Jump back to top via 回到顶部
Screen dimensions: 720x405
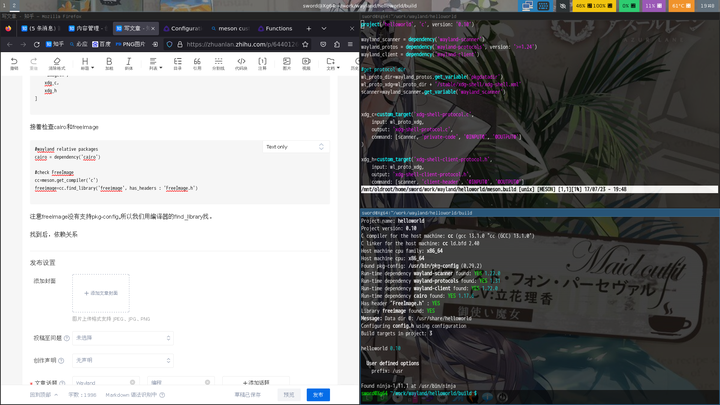(x=44, y=395)
